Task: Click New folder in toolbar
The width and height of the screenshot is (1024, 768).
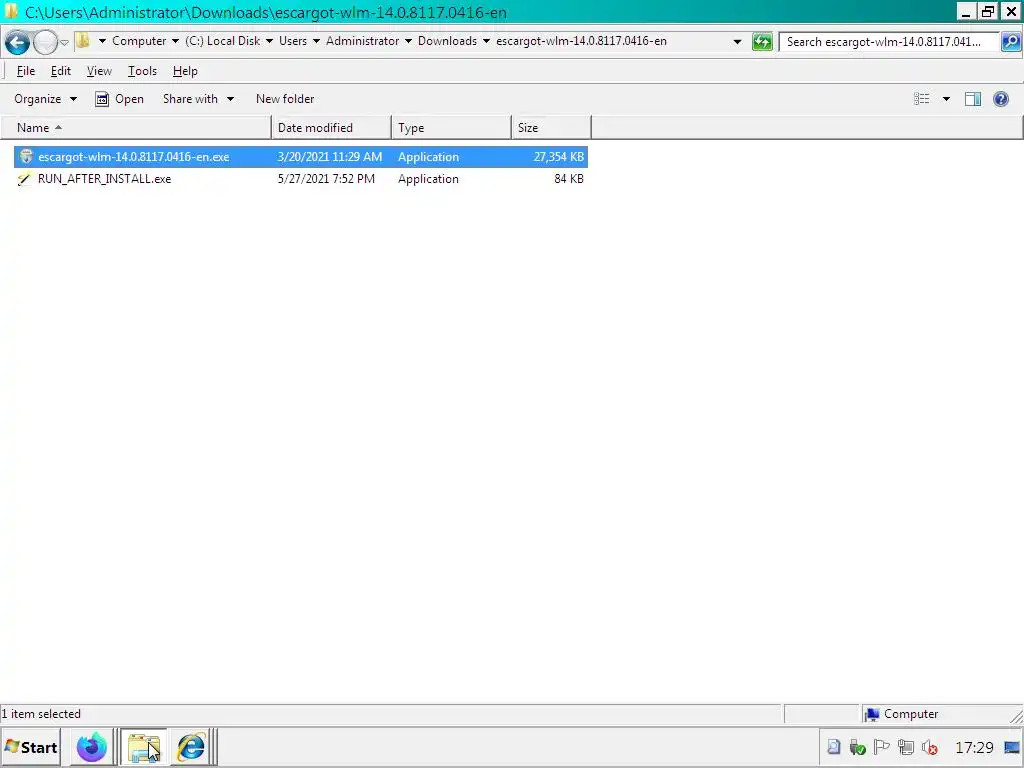Action: click(285, 99)
